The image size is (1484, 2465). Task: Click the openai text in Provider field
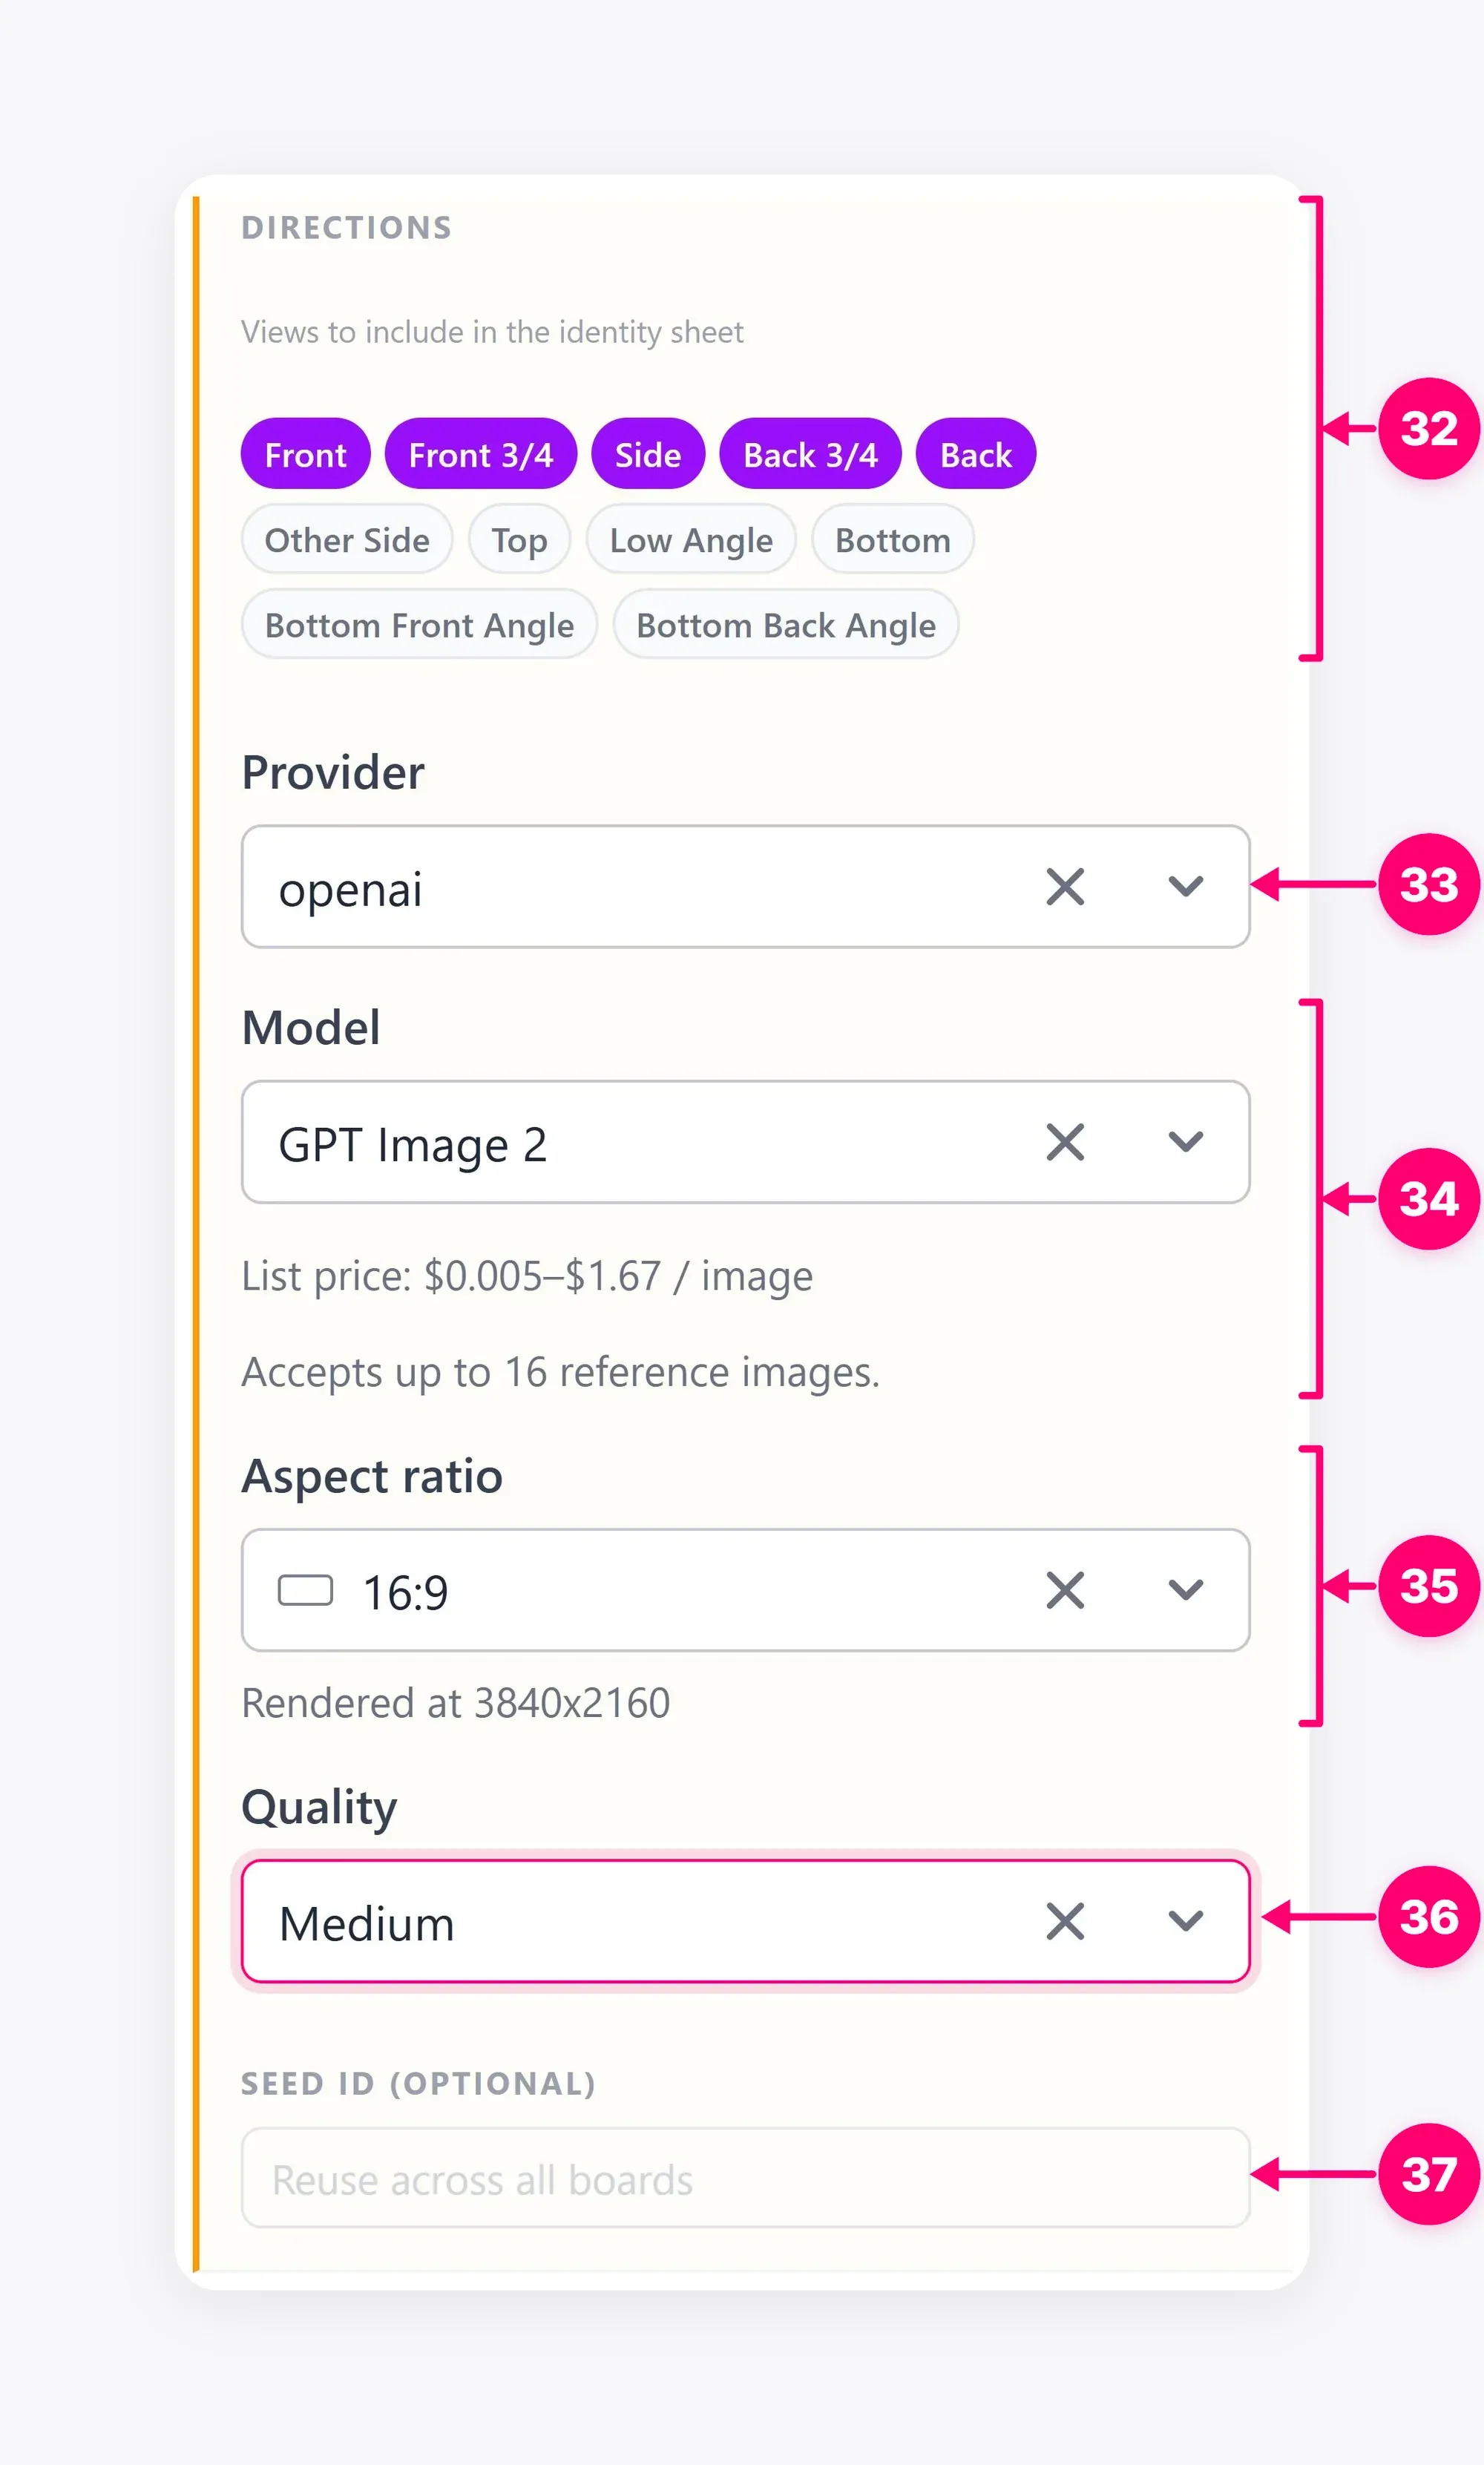click(x=350, y=889)
